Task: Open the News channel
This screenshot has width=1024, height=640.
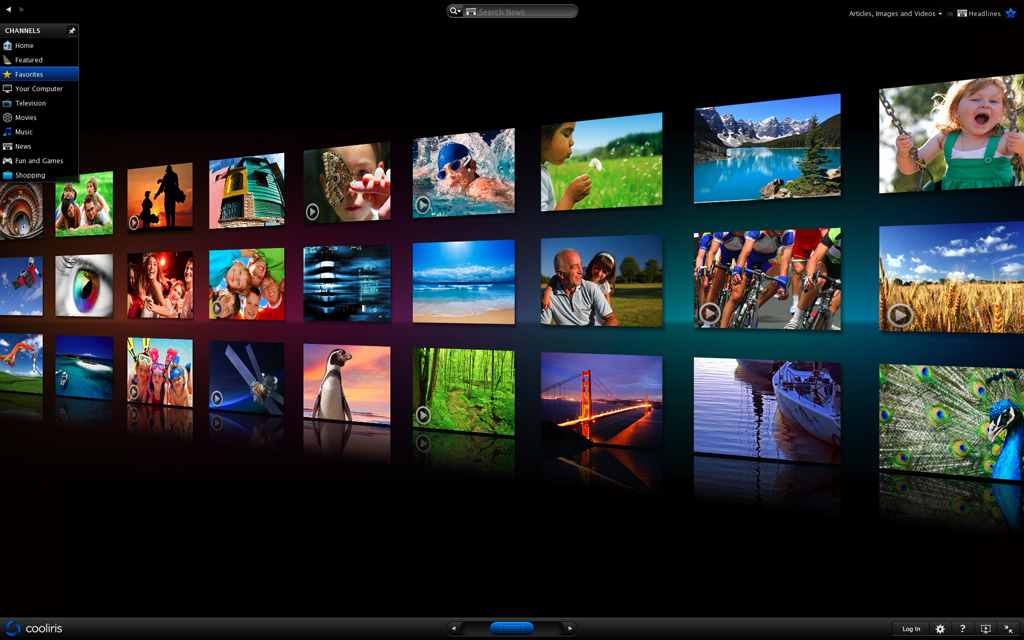Action: point(39,146)
